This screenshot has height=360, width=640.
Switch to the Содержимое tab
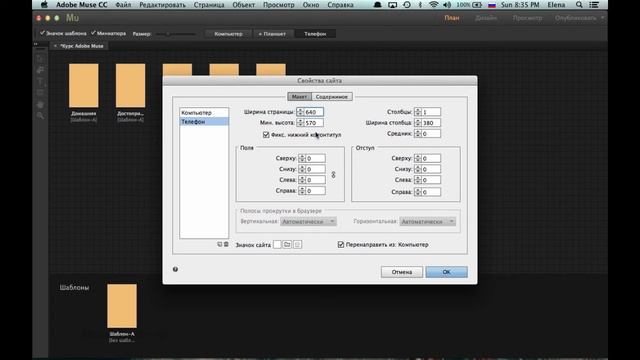(332, 97)
